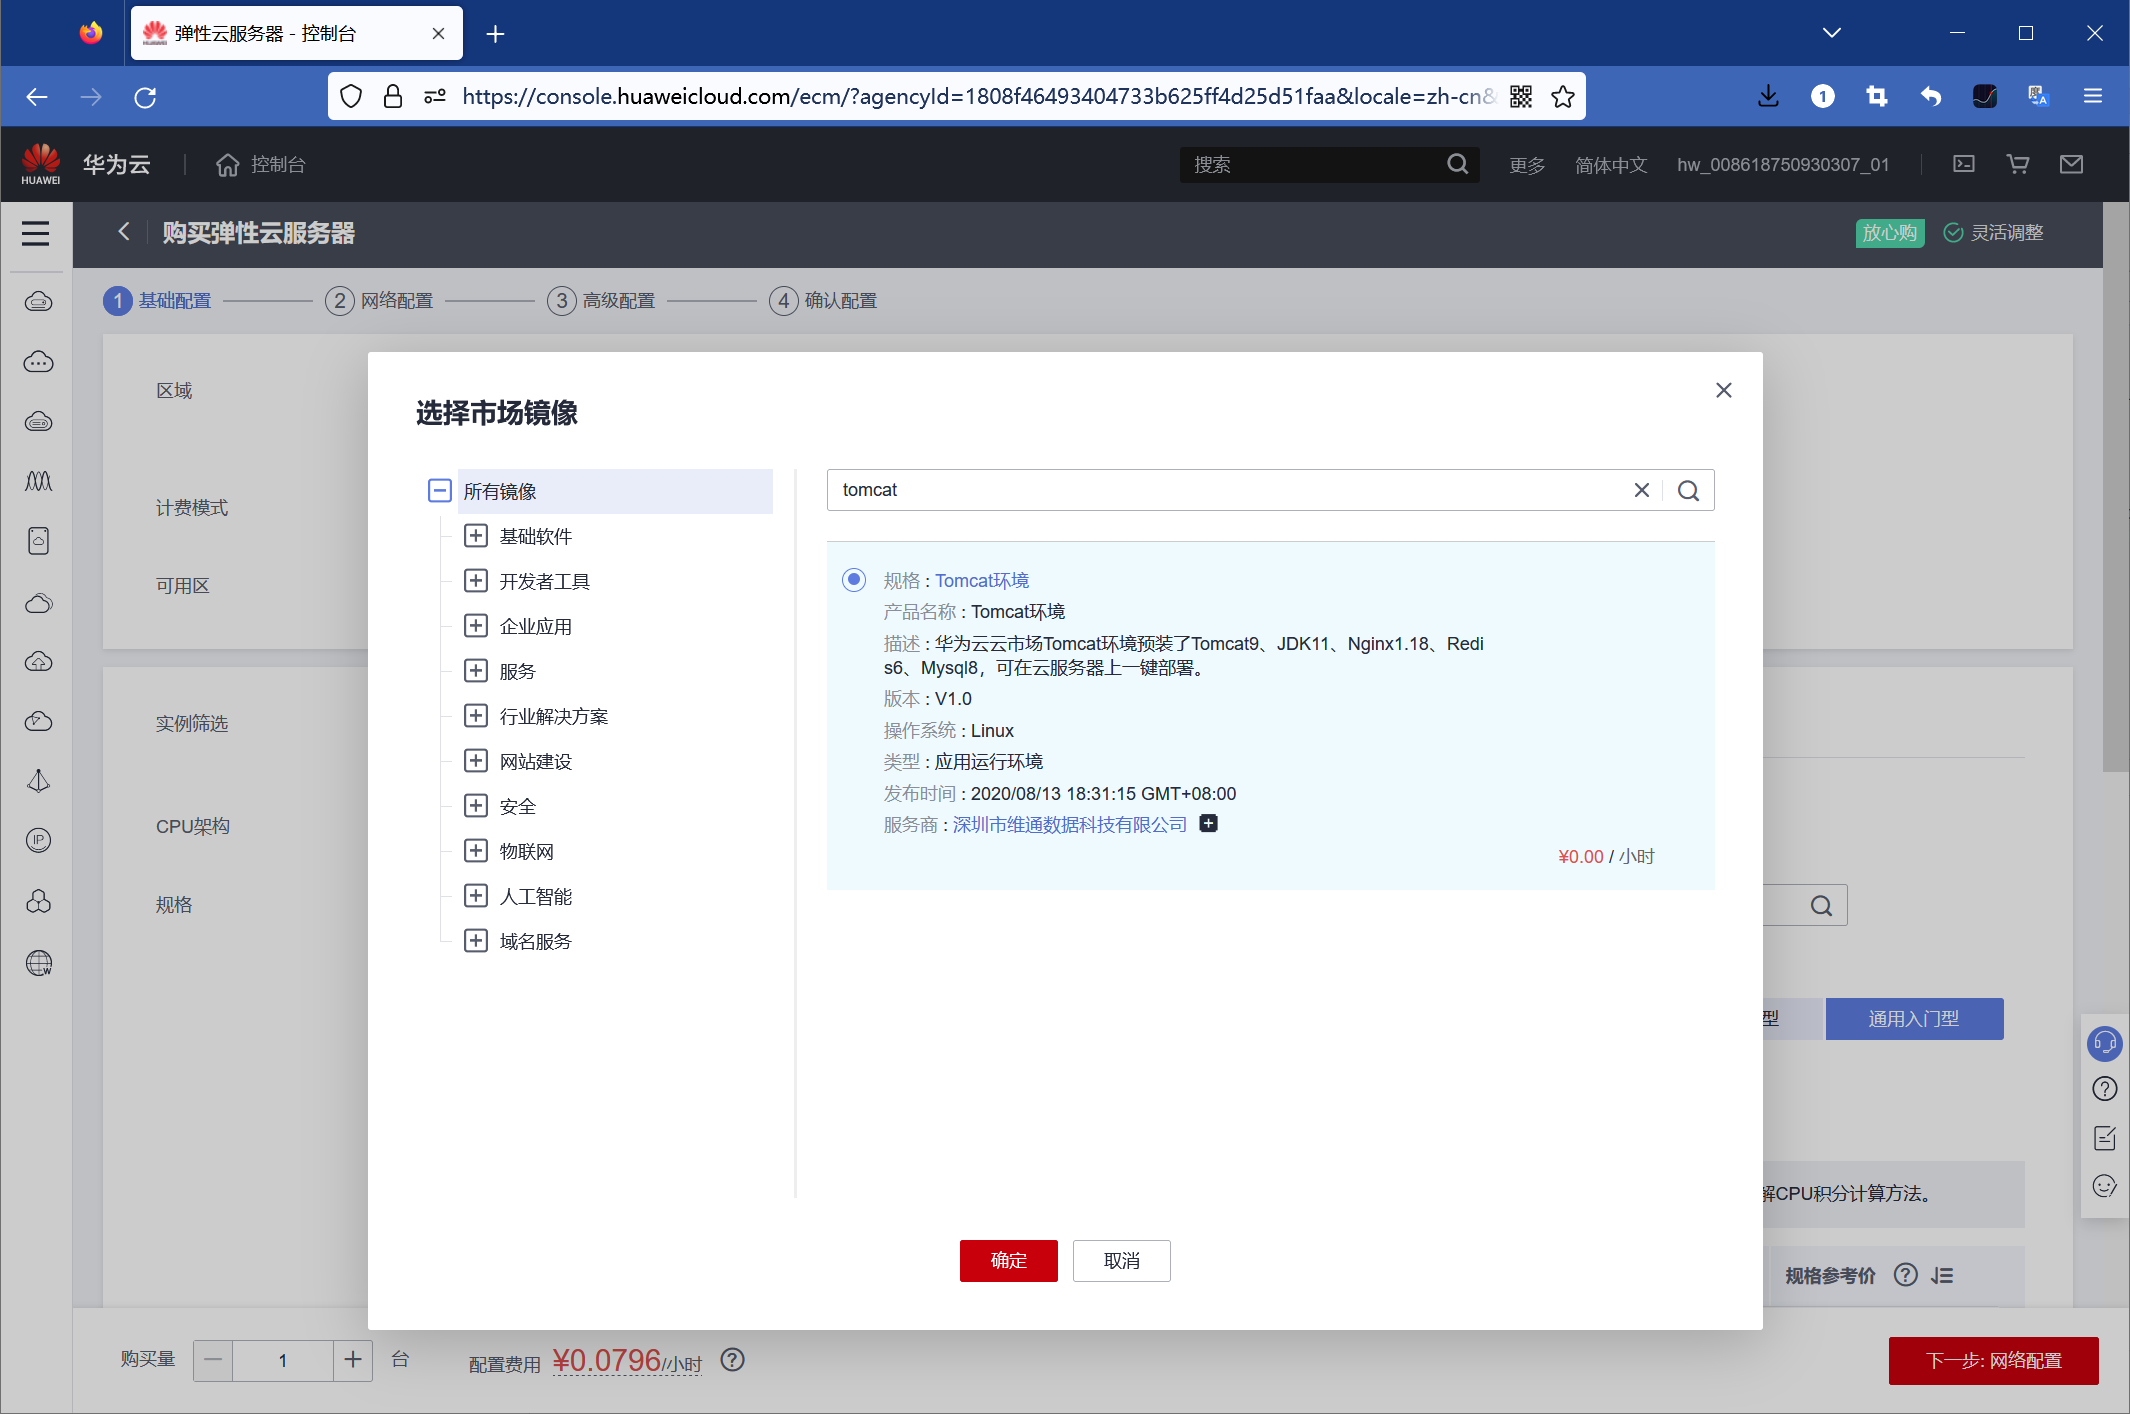Open the messages envelope icon
This screenshot has height=1414, width=2130.
[x=2071, y=164]
